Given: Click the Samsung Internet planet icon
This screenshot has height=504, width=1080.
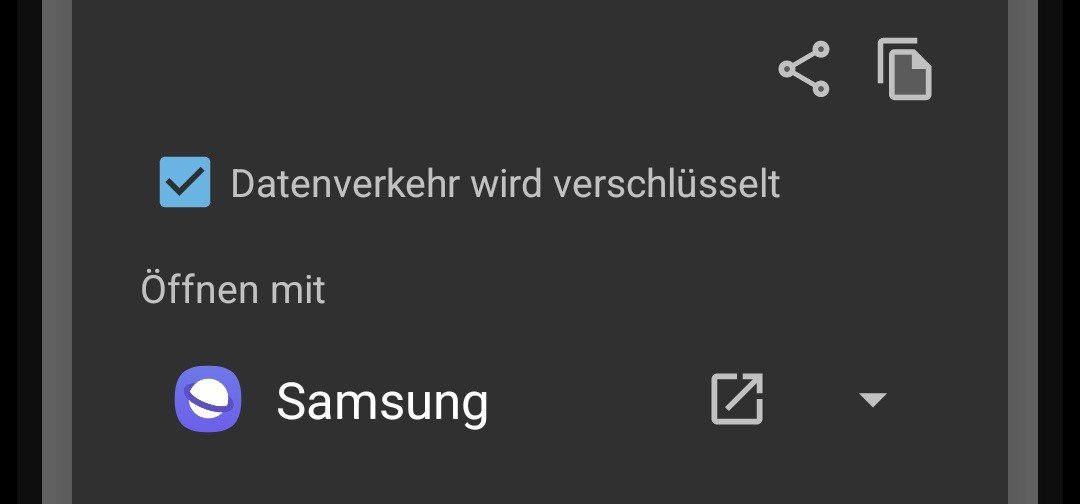Looking at the screenshot, I should [x=208, y=399].
